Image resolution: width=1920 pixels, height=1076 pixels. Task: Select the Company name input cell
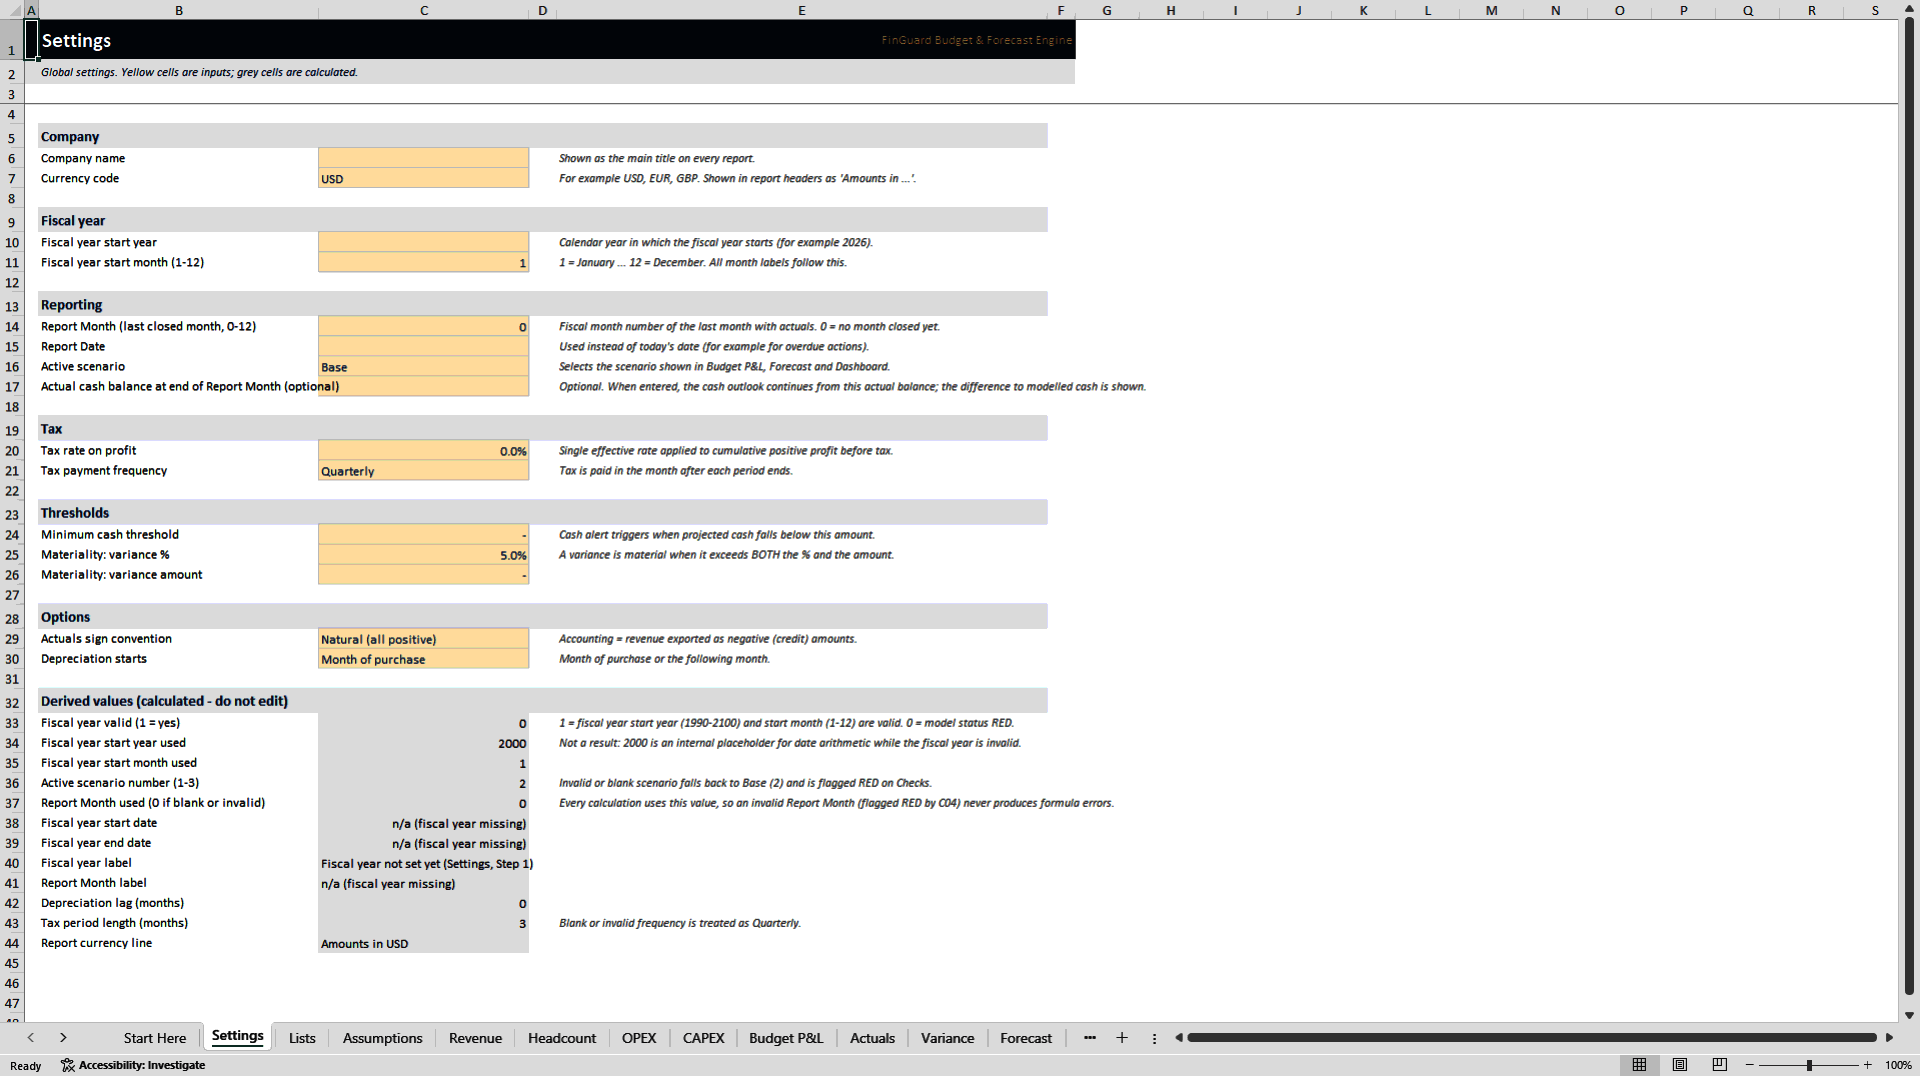click(x=423, y=158)
